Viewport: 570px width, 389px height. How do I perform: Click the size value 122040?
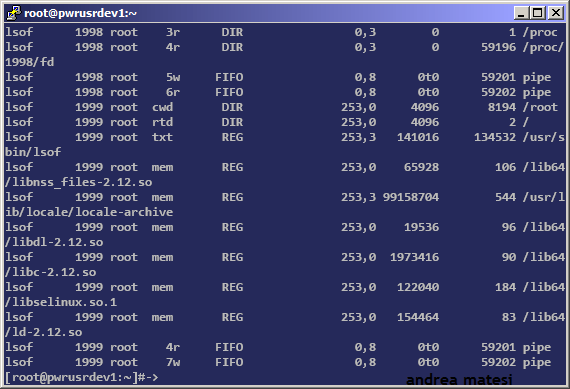coord(418,287)
